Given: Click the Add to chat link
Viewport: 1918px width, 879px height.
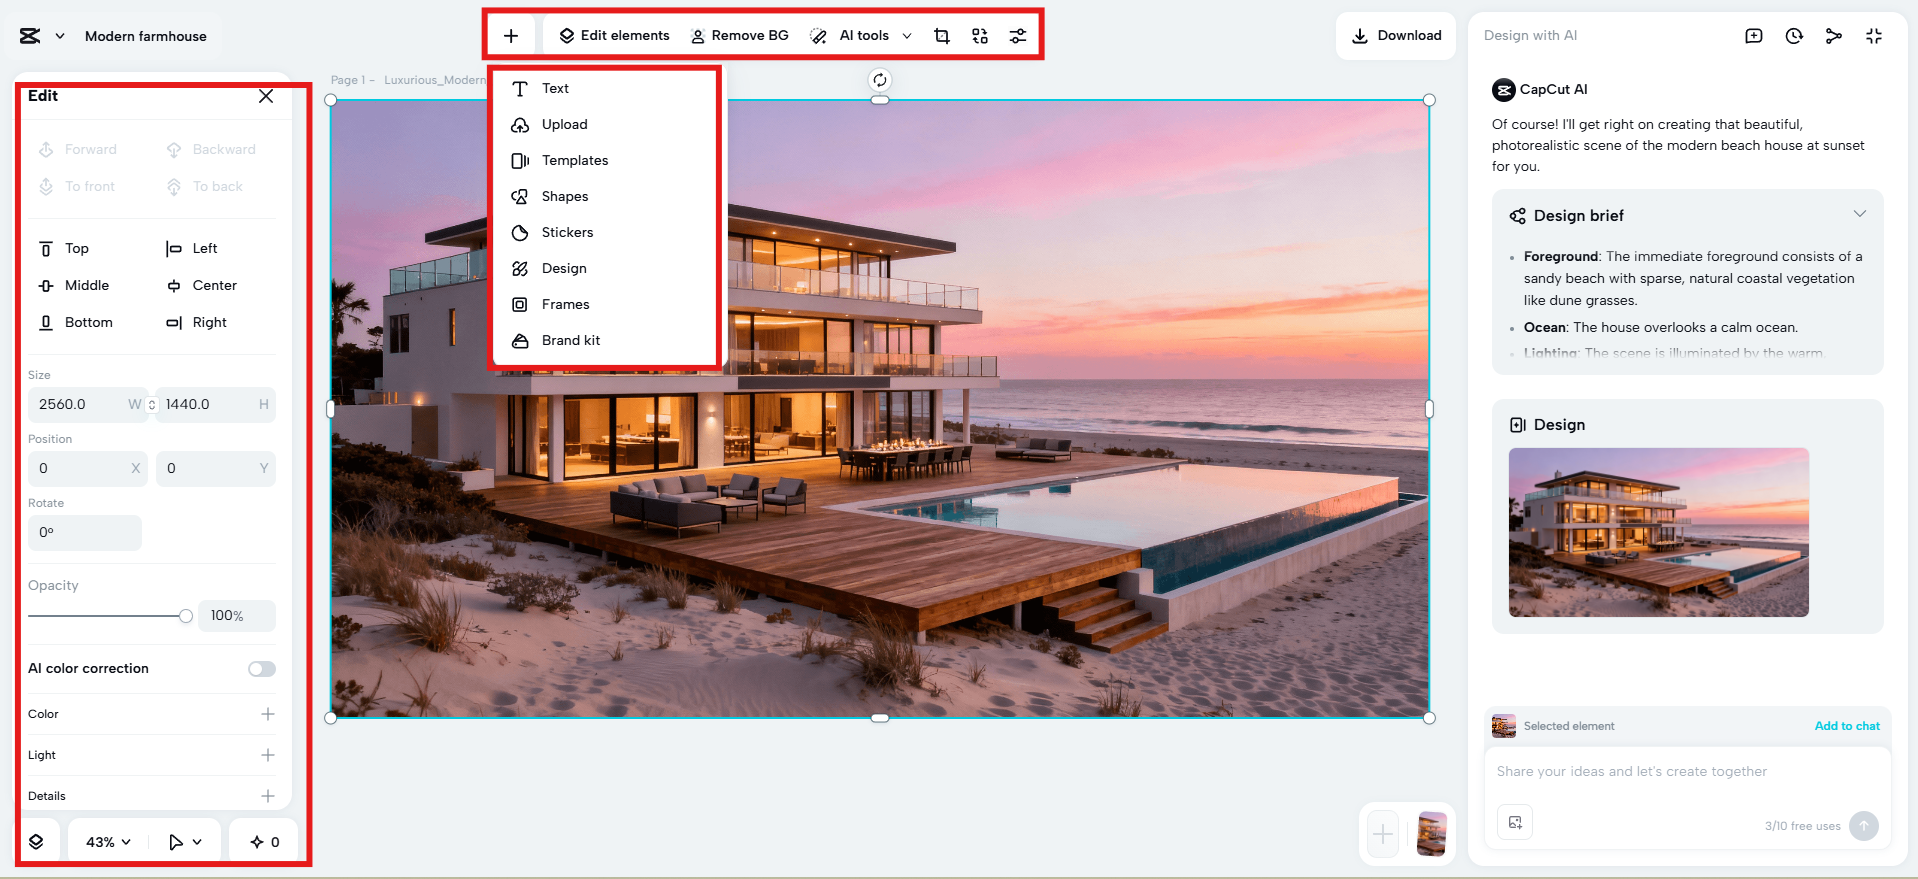Looking at the screenshot, I should [1846, 726].
